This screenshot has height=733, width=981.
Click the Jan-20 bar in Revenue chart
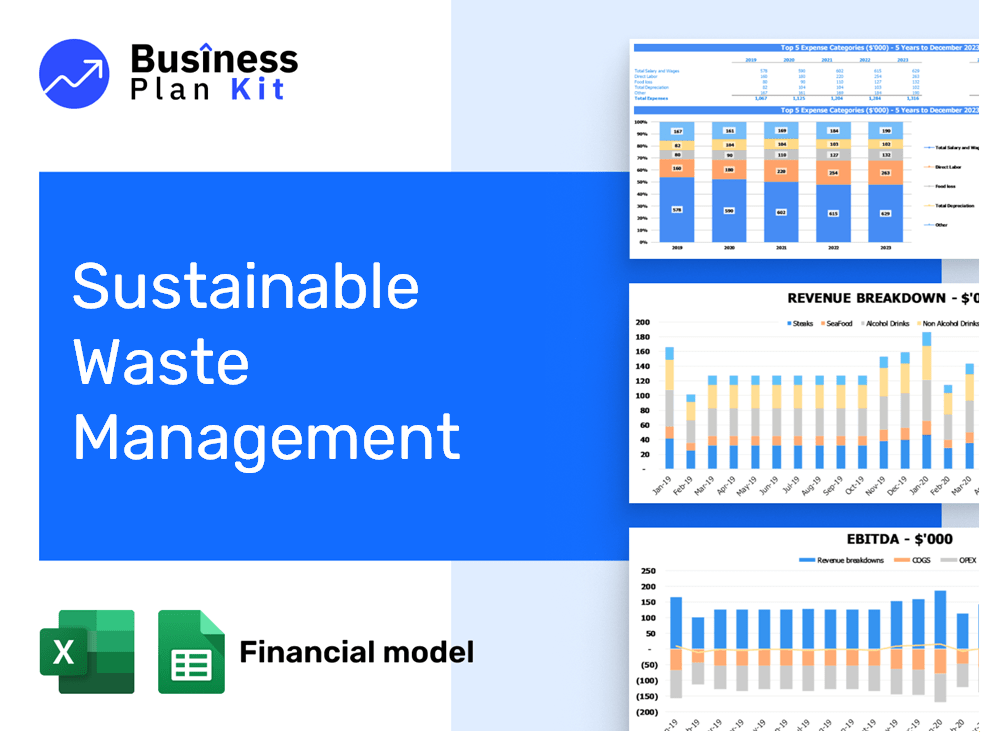(x=927, y=400)
